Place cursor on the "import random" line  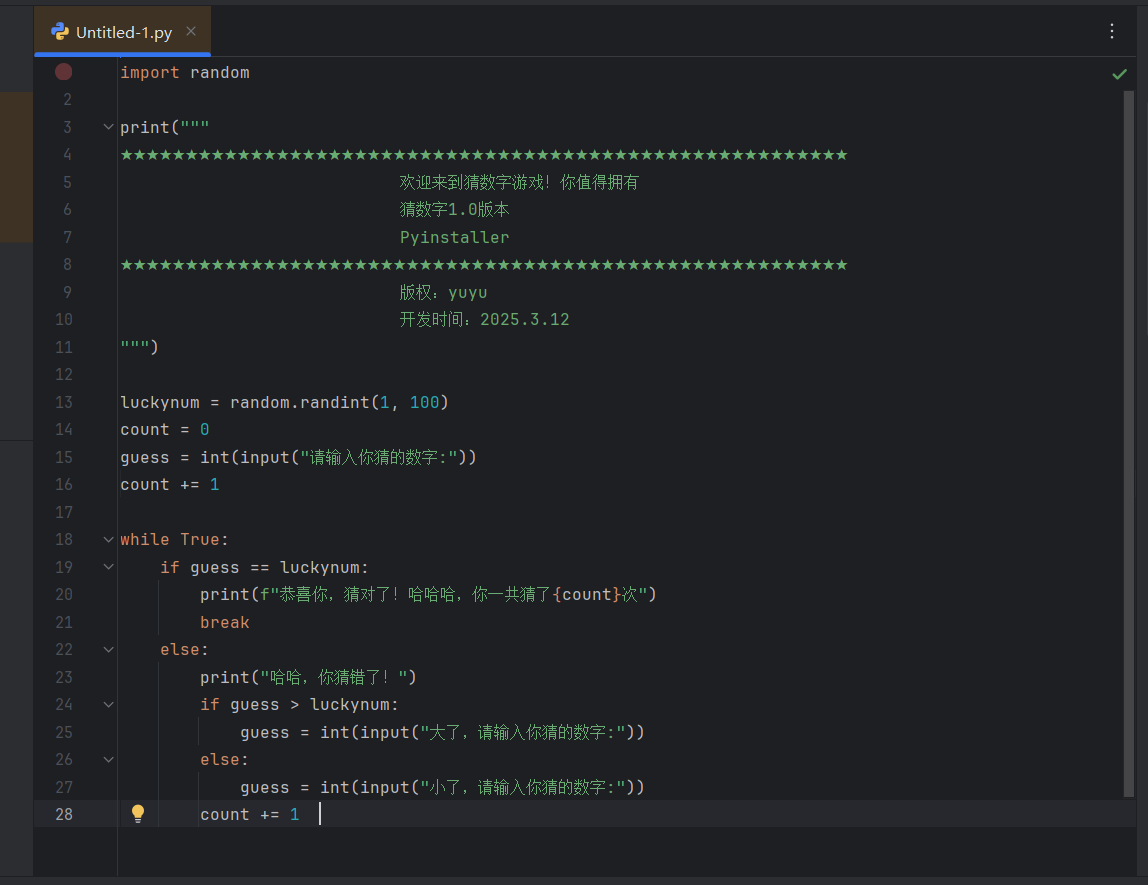pyautogui.click(x=185, y=73)
